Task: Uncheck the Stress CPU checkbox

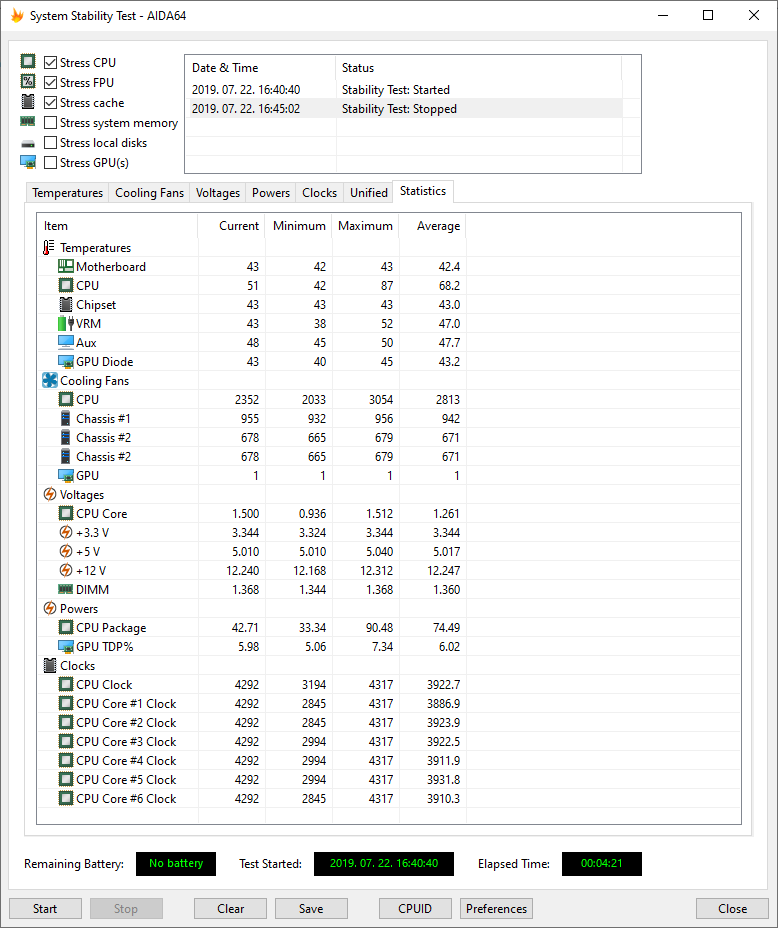Action: tap(51, 62)
